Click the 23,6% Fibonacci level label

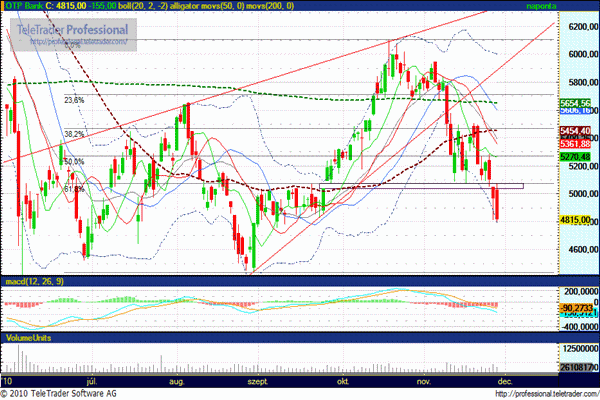click(x=73, y=100)
